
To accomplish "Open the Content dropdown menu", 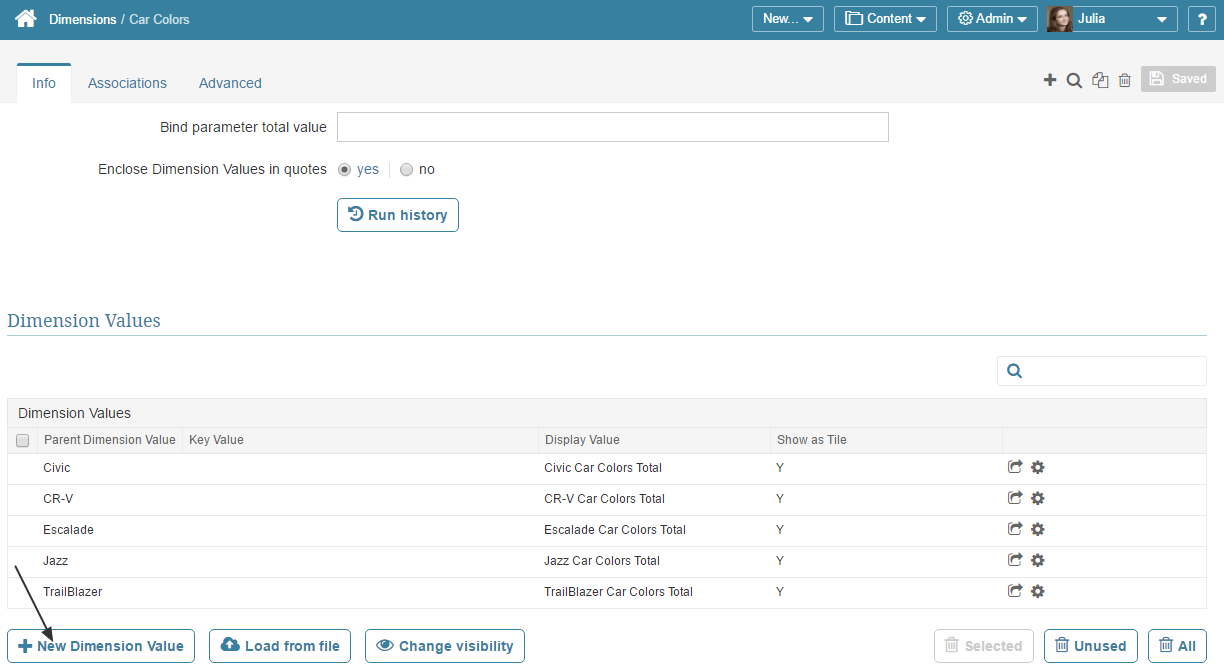I will point(884,19).
